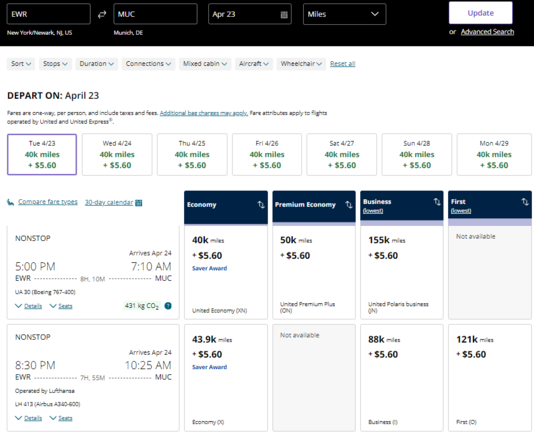Expand the Mixed cabin filter
The image size is (534, 435).
[205, 64]
